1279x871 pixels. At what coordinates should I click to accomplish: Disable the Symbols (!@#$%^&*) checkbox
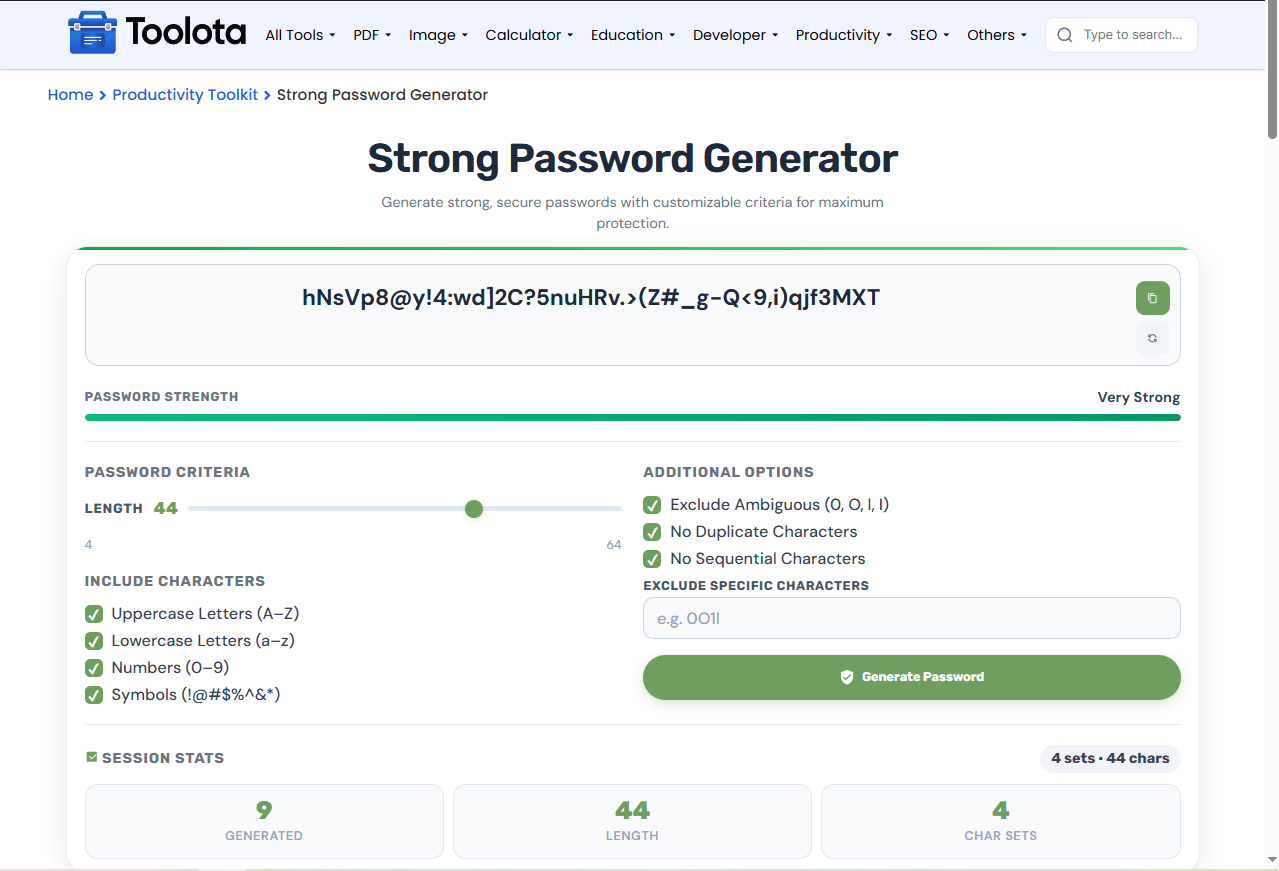click(x=94, y=695)
